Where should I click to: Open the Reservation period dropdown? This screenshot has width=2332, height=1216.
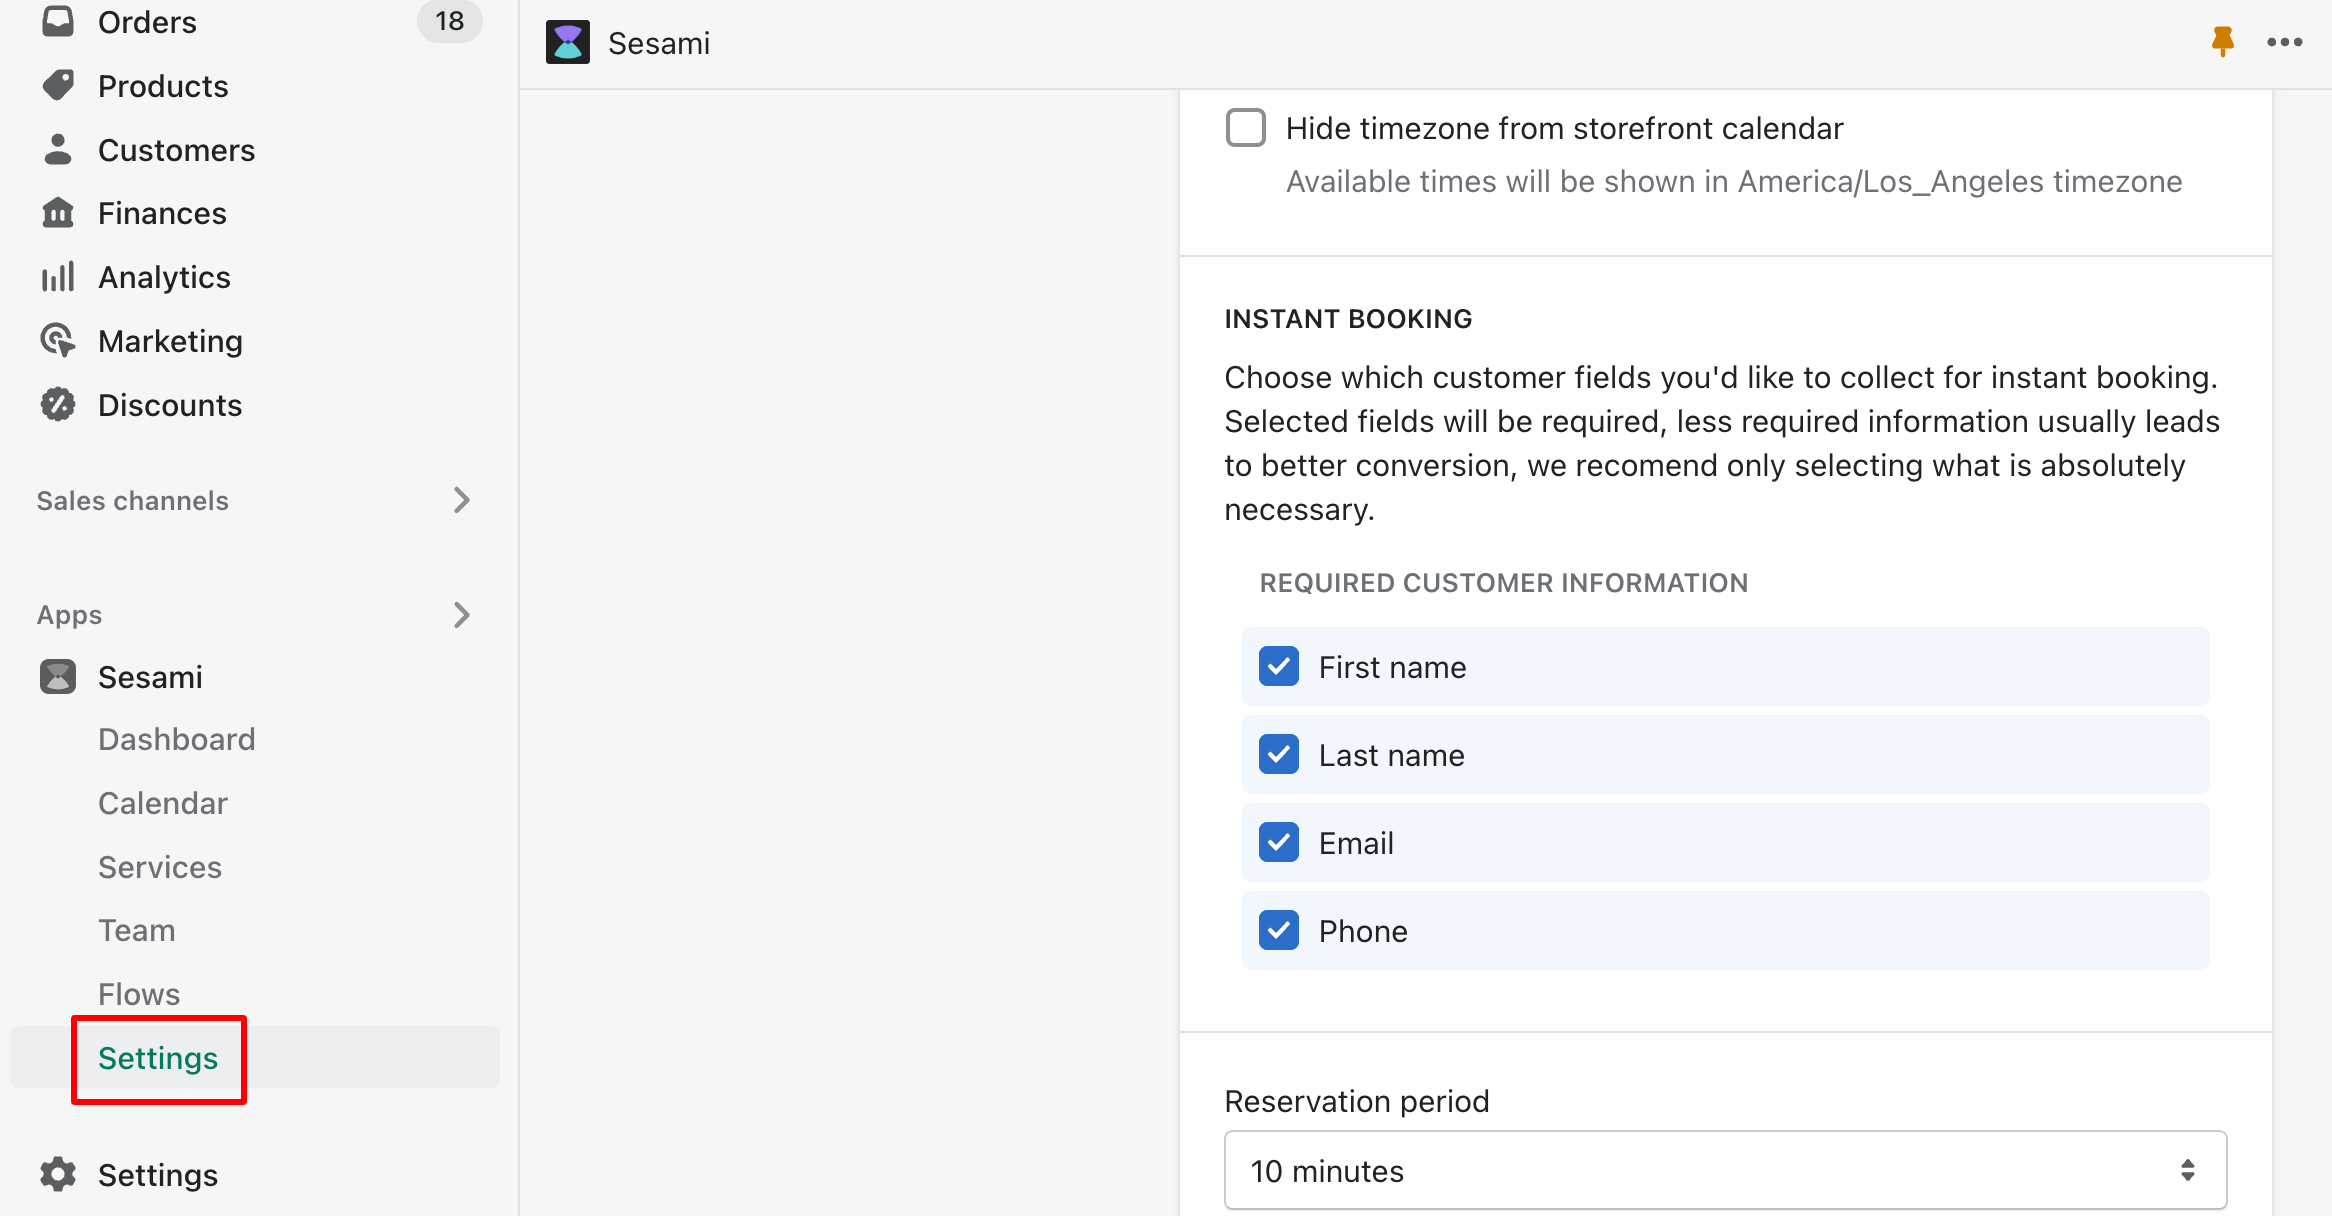[1726, 1171]
